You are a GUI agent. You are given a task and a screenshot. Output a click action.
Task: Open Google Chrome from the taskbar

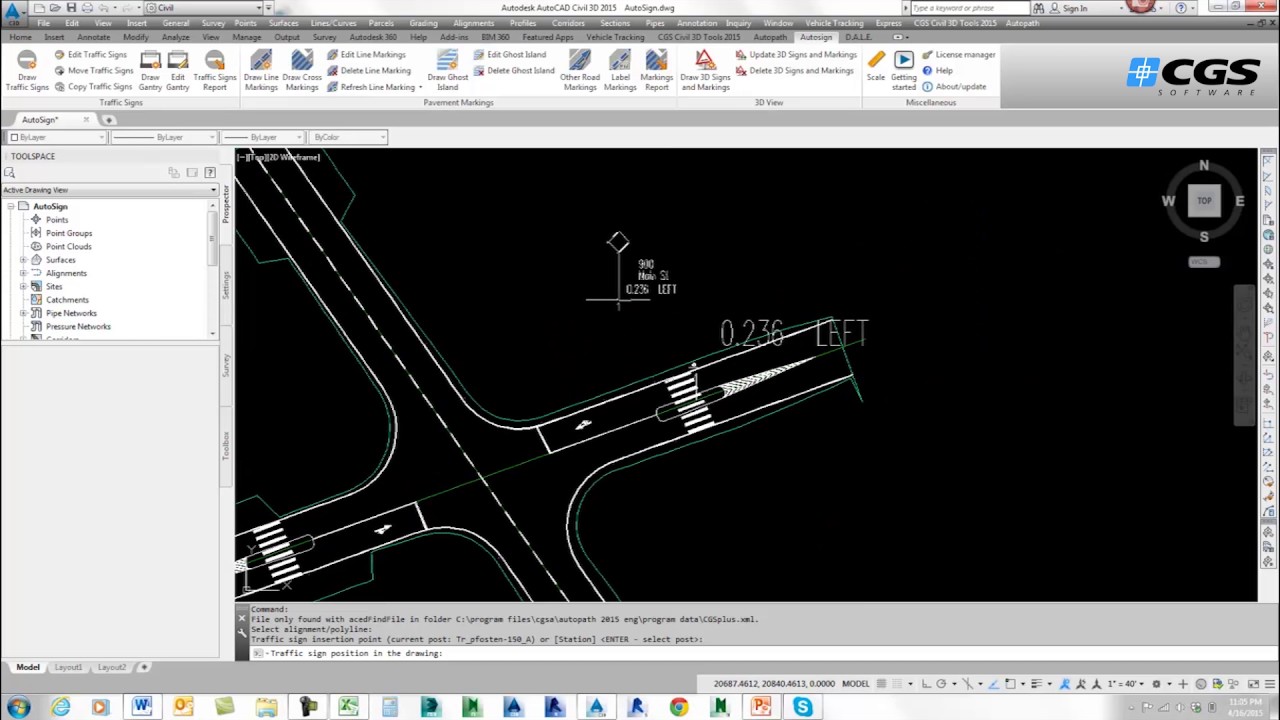click(x=679, y=708)
